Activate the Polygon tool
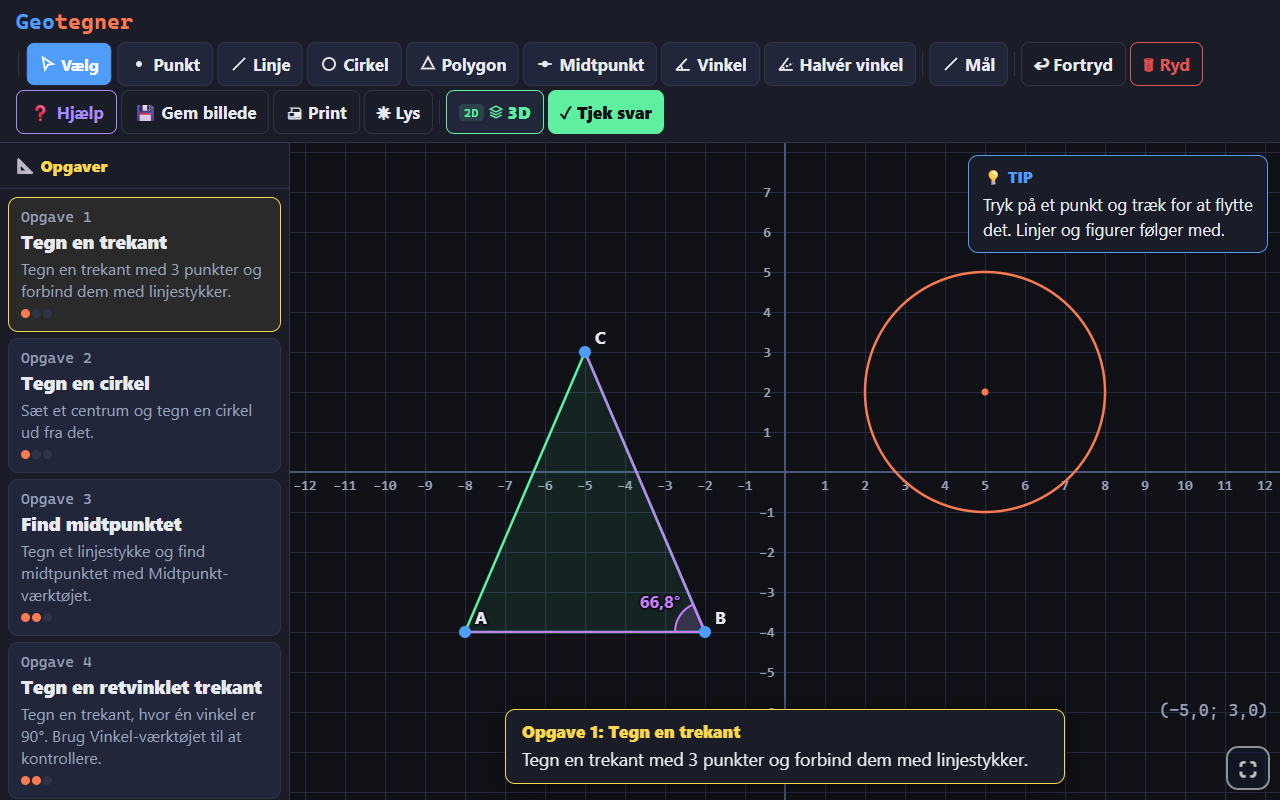The image size is (1280, 800). [x=462, y=64]
